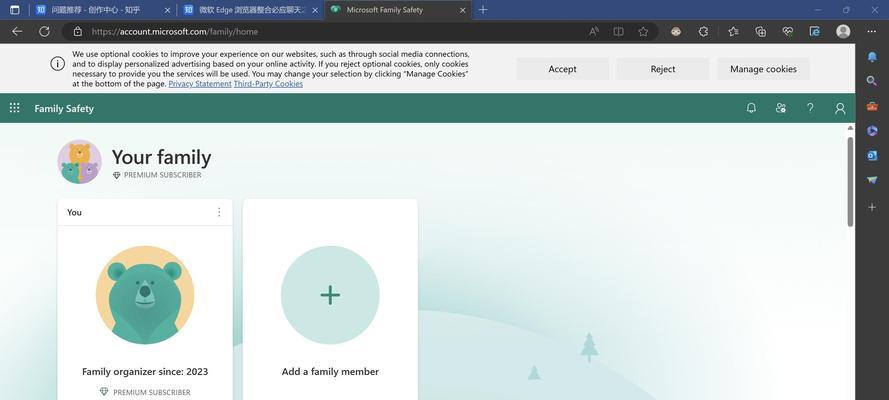Open the tab actions menu icon
This screenshot has width=889, height=400.
[15, 10]
